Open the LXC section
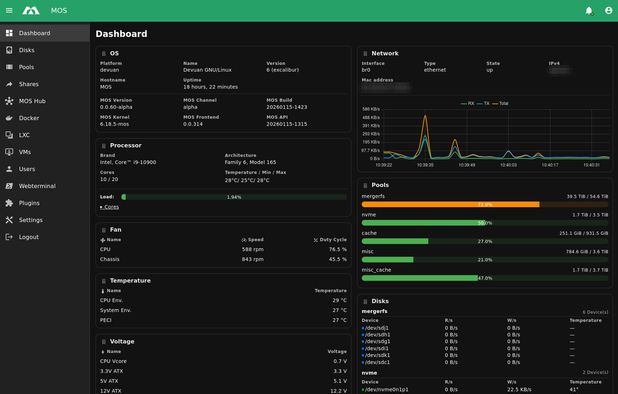Viewport: 618px width, 394px height. [x=45, y=135]
